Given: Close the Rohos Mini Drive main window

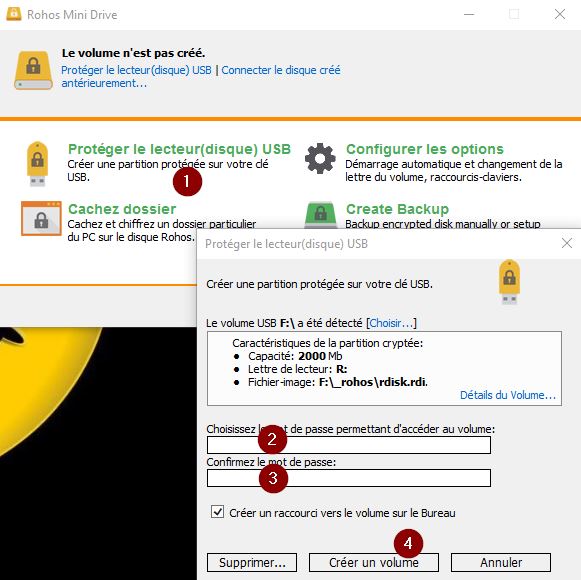Looking at the screenshot, I should [560, 14].
